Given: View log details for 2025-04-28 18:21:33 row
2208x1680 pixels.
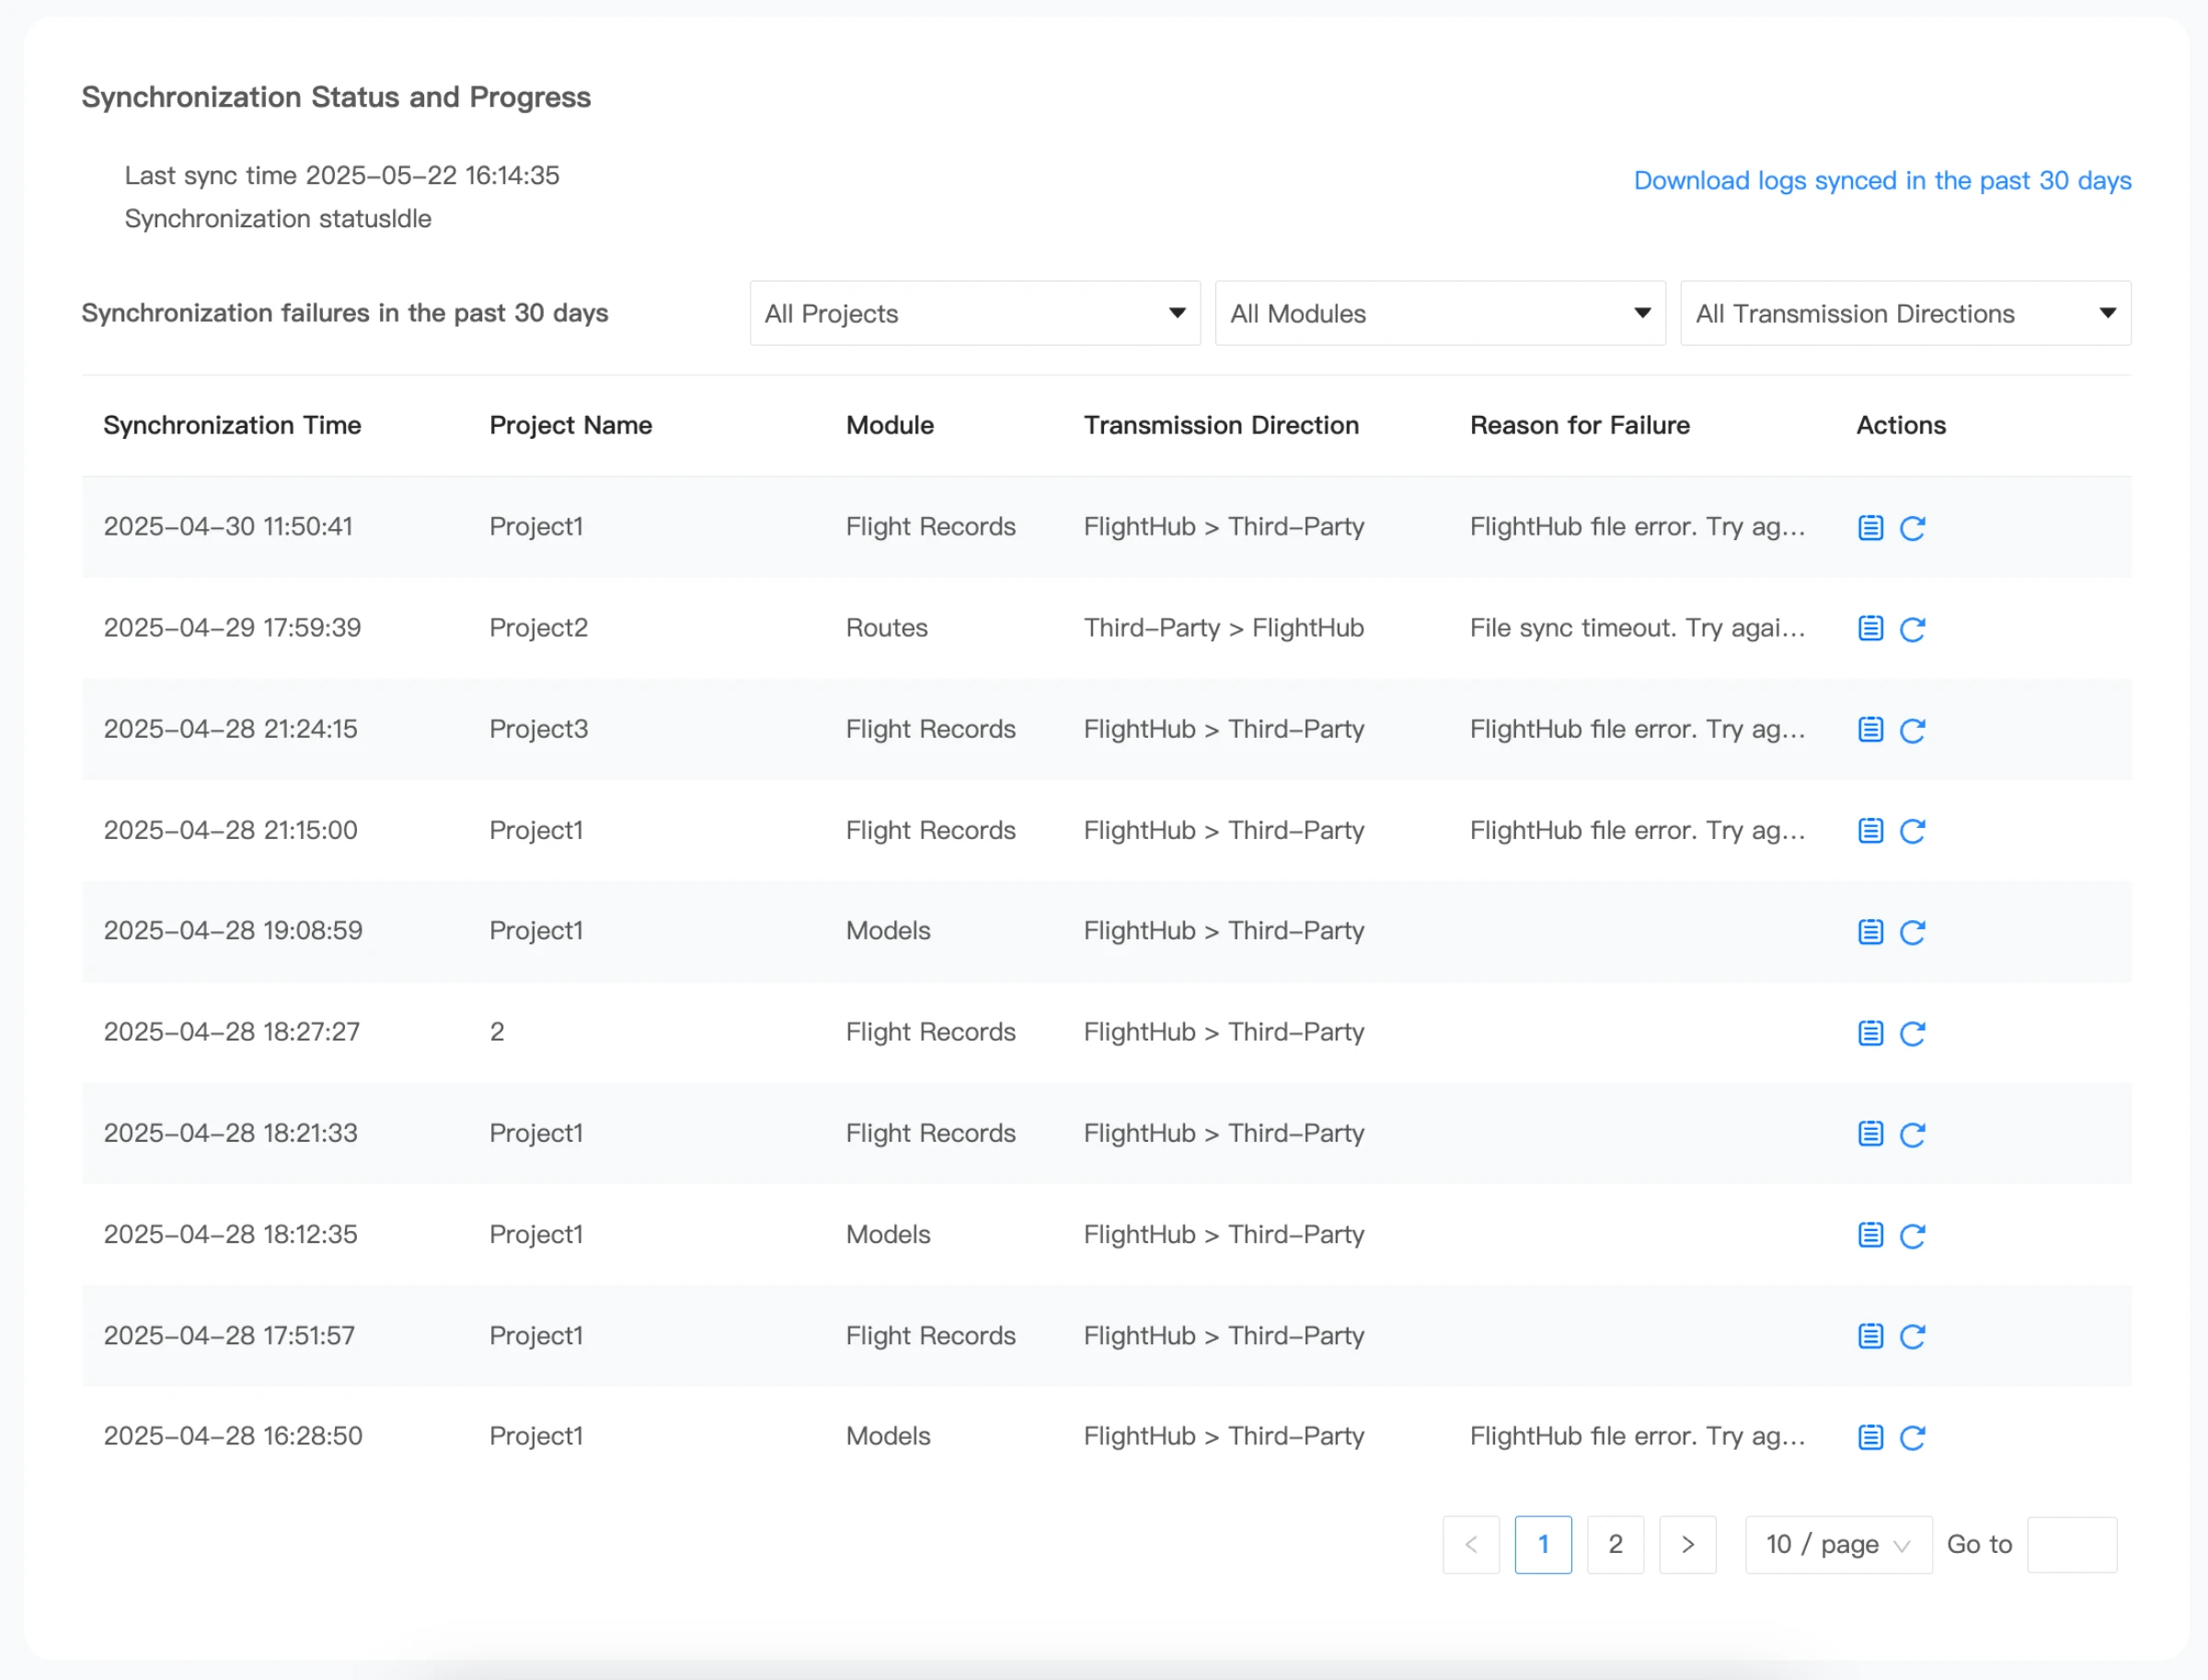Looking at the screenshot, I should [1870, 1134].
